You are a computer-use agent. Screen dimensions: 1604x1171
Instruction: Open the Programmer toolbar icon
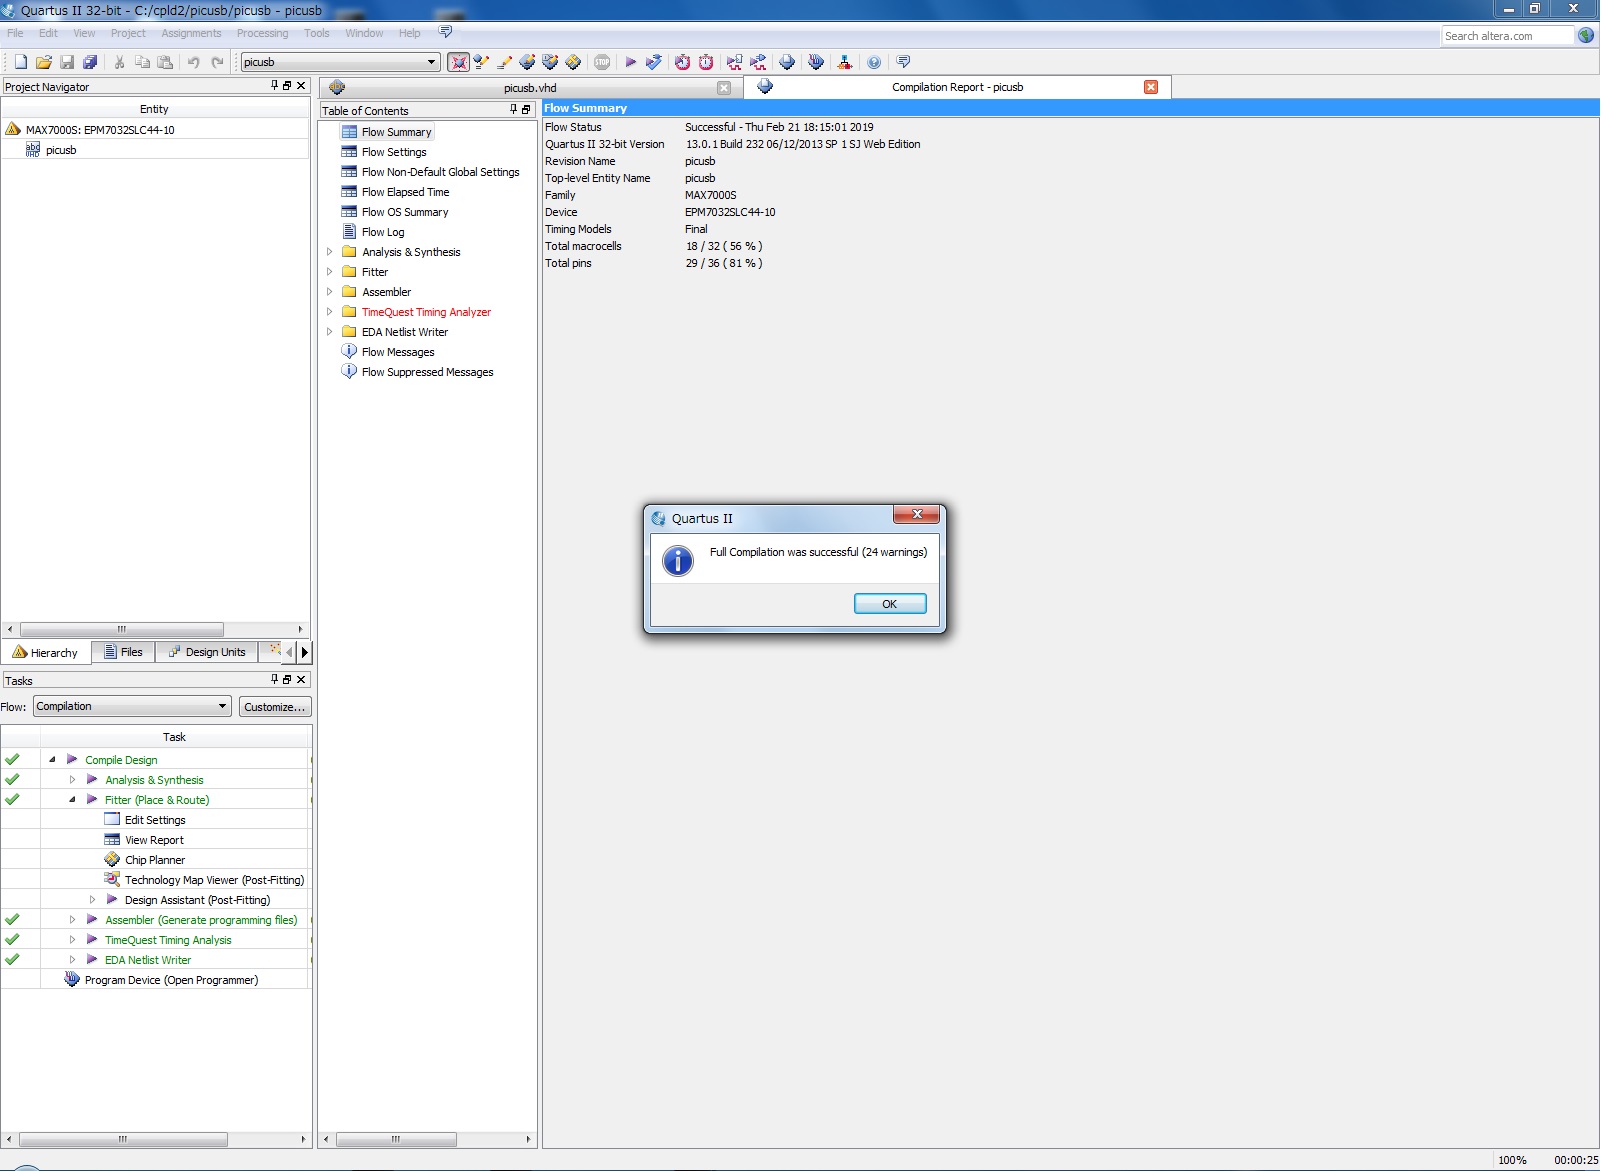[816, 62]
